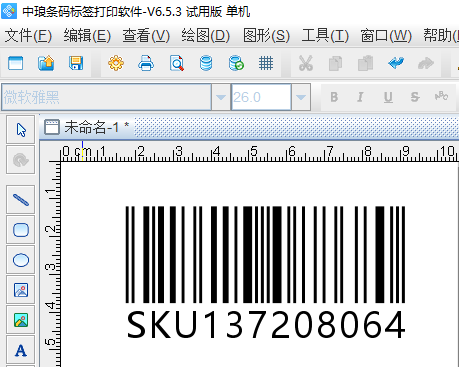
Task: Expand the font size dropdown arrow
Action: [301, 97]
